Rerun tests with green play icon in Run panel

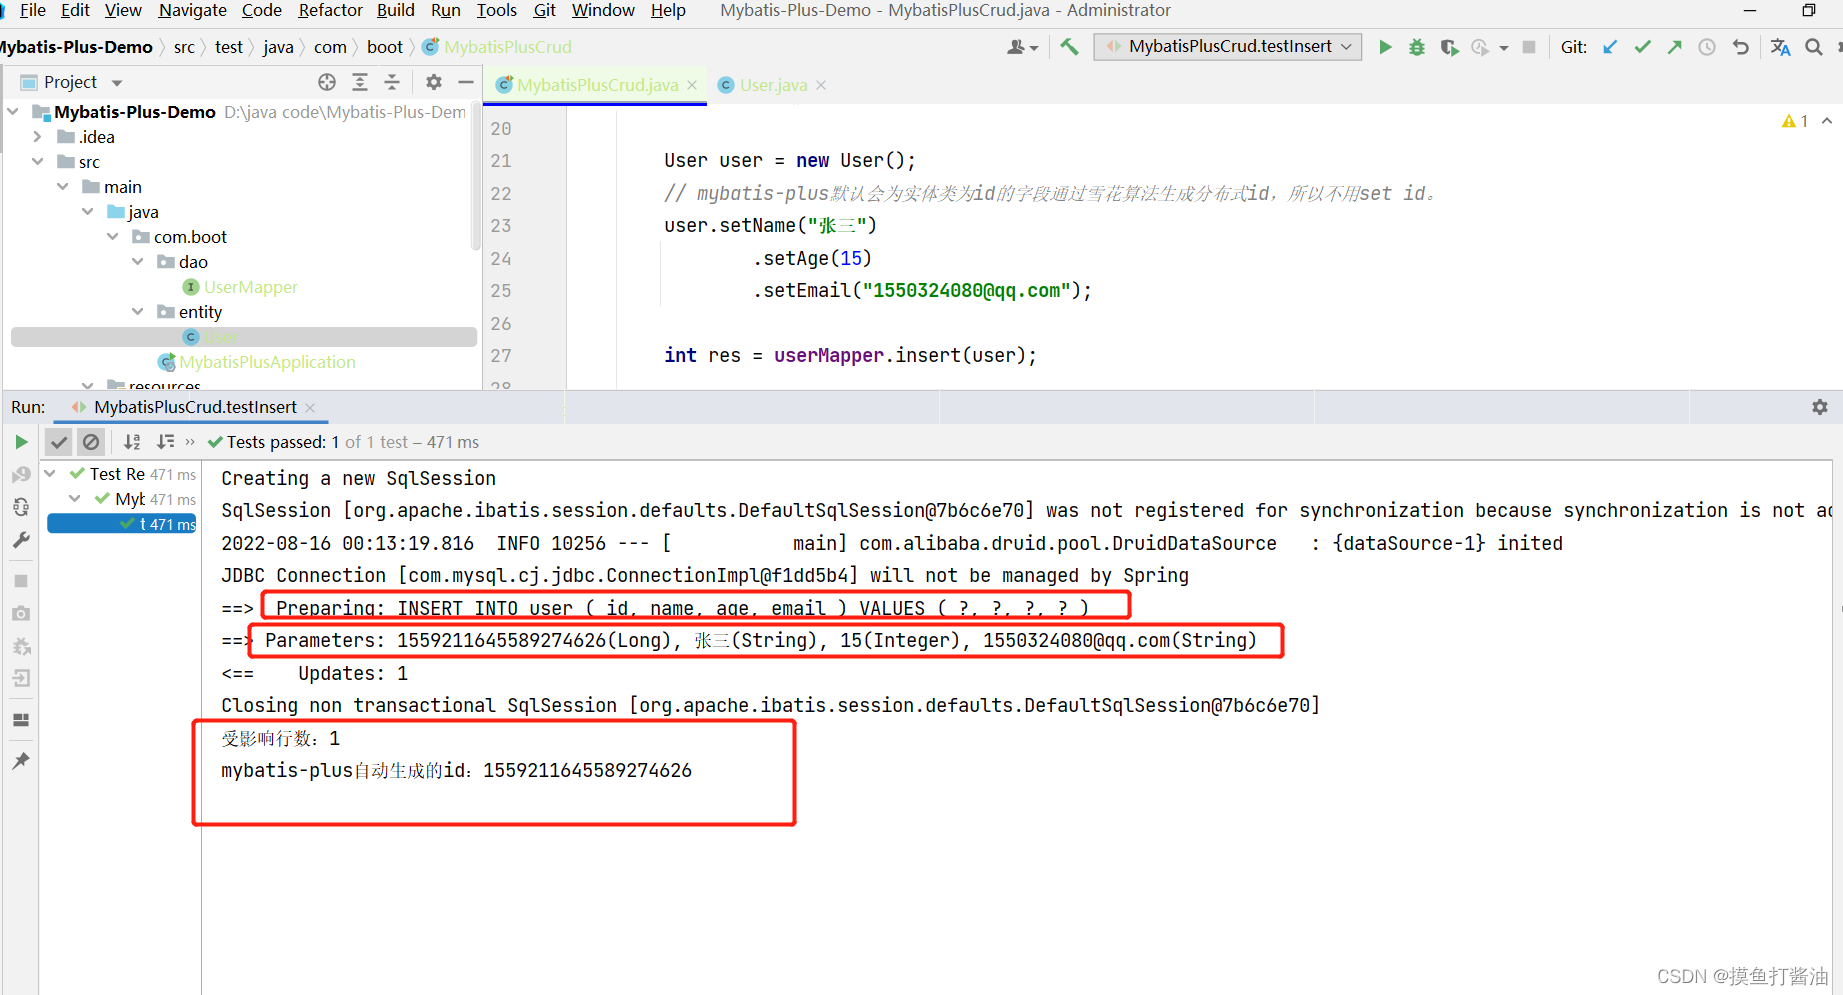tap(21, 442)
